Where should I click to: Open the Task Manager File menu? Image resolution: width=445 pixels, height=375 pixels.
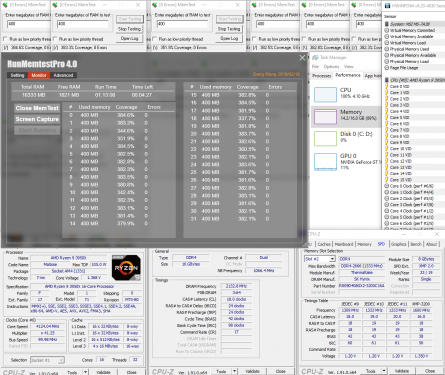(315, 66)
